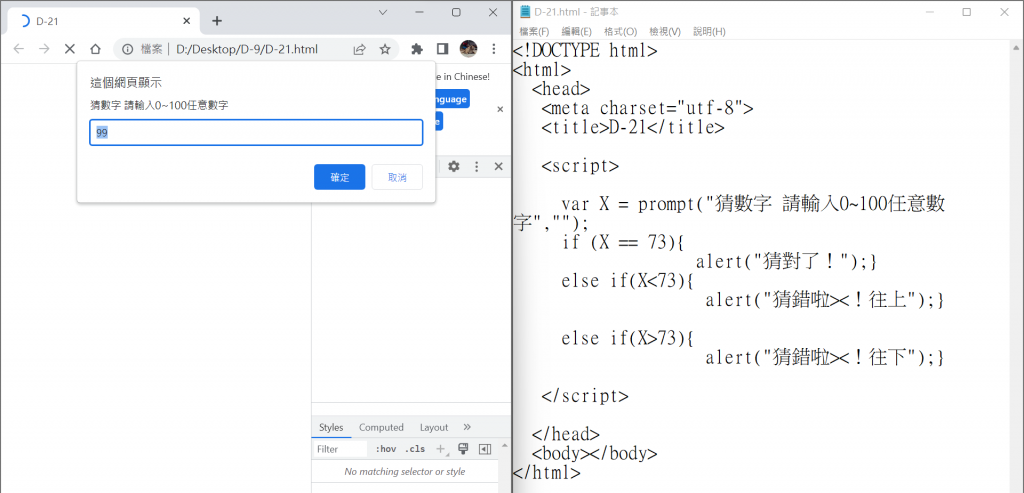Image resolution: width=1024 pixels, height=493 pixels.
Task: Click the share page icon in the address bar
Action: pyautogui.click(x=359, y=49)
